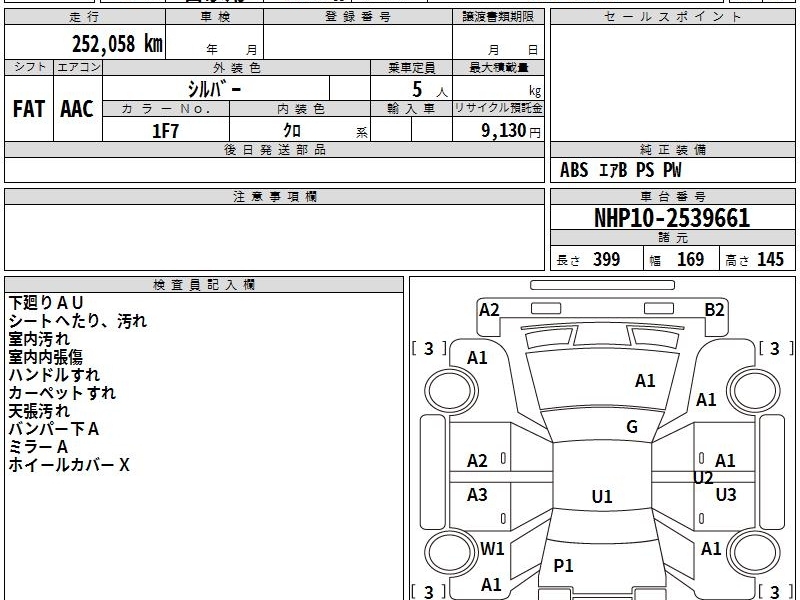
Task: Click the 純正装備 section header
Action: pos(672,149)
